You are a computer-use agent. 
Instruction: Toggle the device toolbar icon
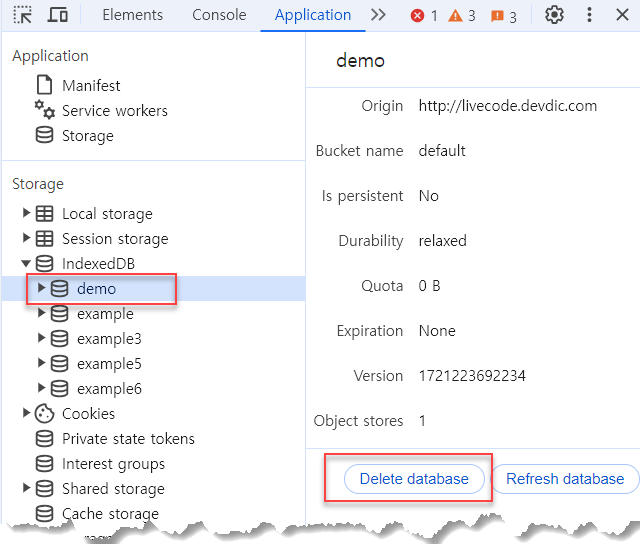(58, 15)
